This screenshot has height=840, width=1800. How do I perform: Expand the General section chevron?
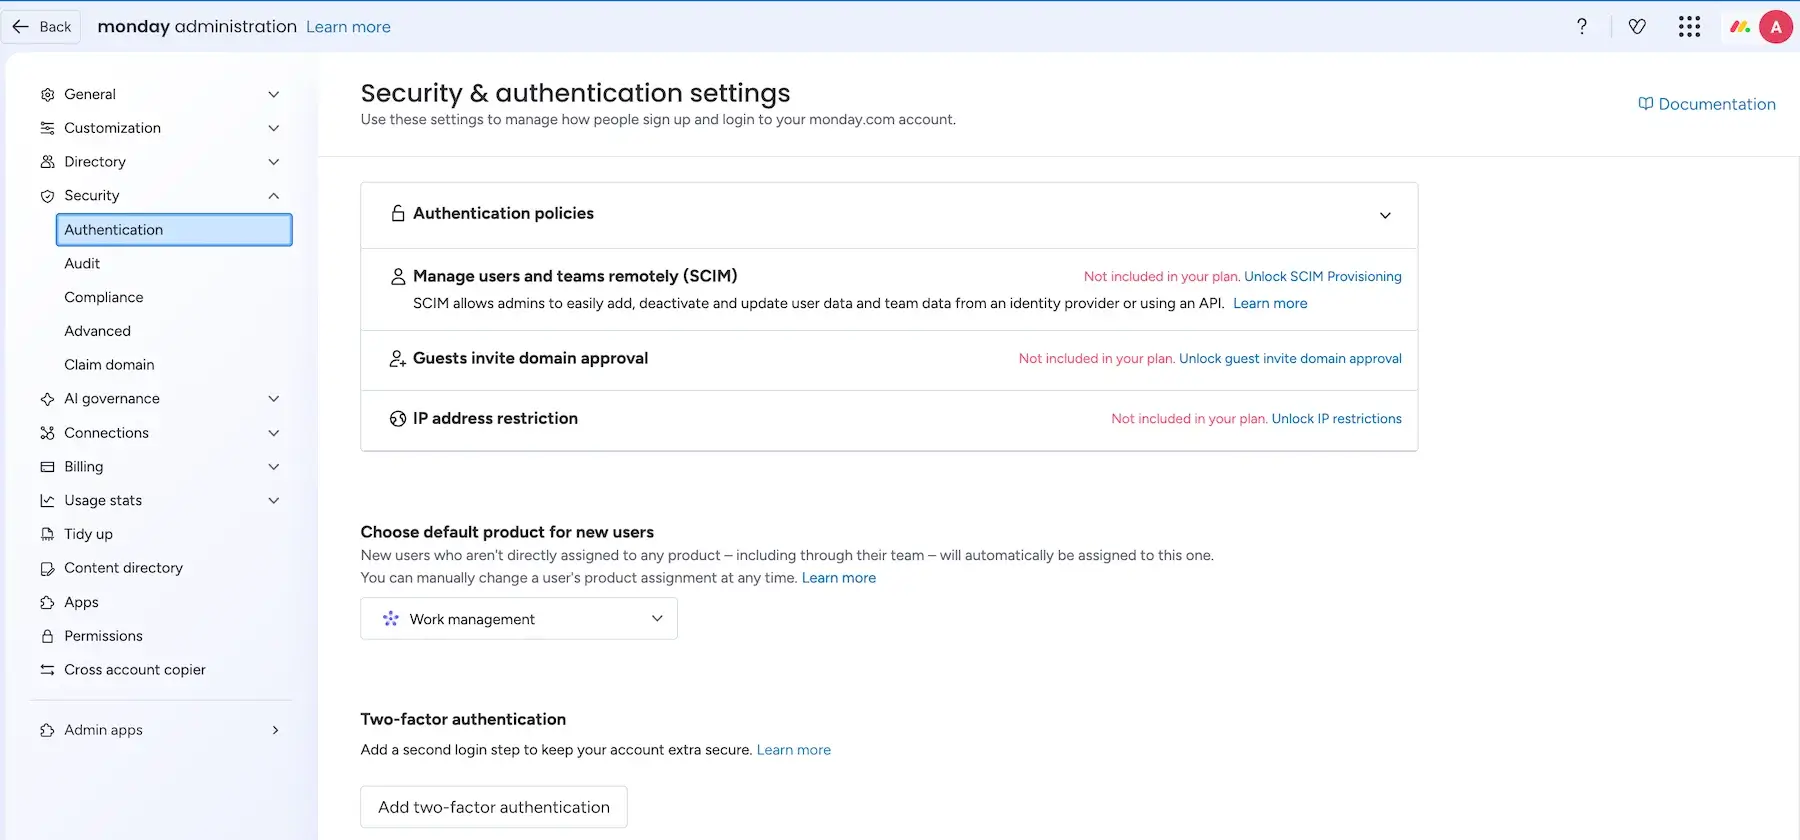(274, 95)
